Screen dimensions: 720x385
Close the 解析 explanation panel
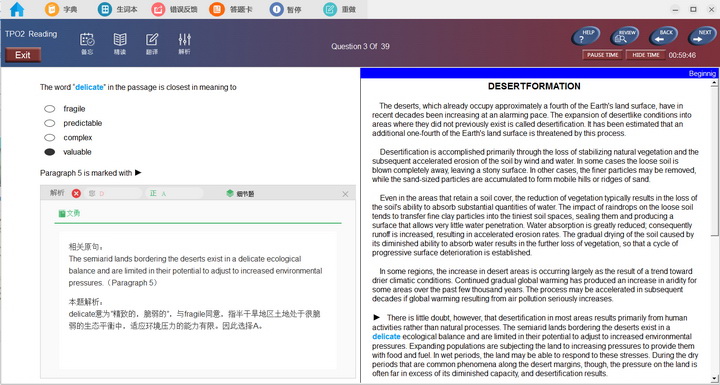(x=345, y=194)
